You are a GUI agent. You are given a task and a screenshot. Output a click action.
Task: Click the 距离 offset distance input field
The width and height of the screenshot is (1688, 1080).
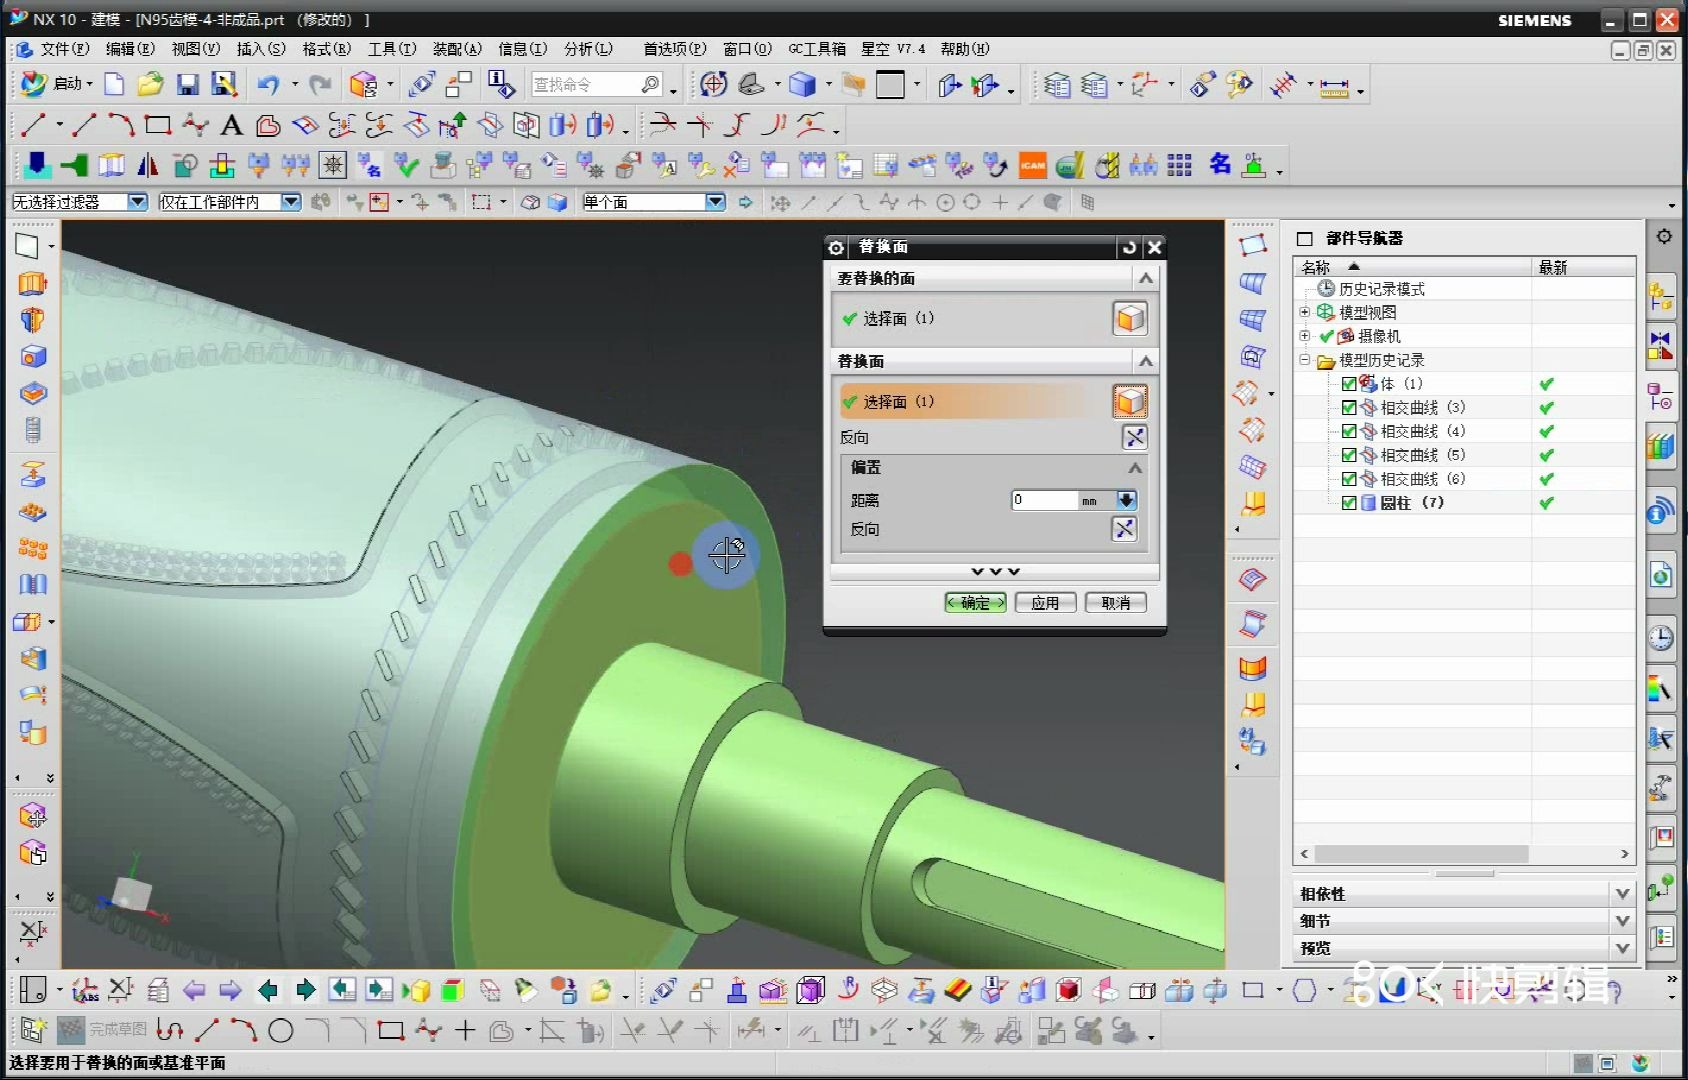(x=1044, y=500)
